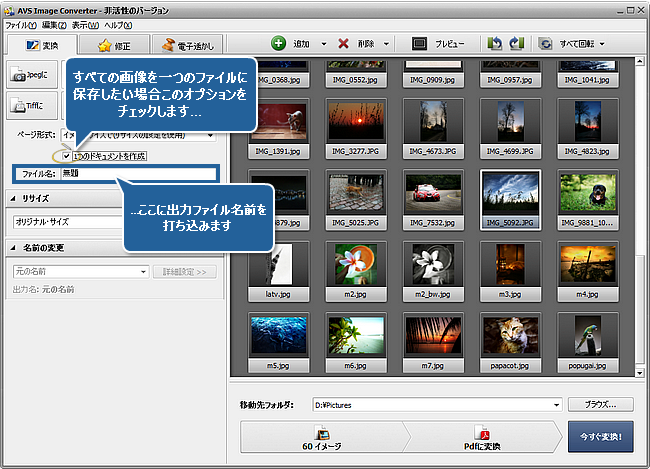Open the 追加 dropdown arrow
The height and width of the screenshot is (469, 650).
(324, 45)
